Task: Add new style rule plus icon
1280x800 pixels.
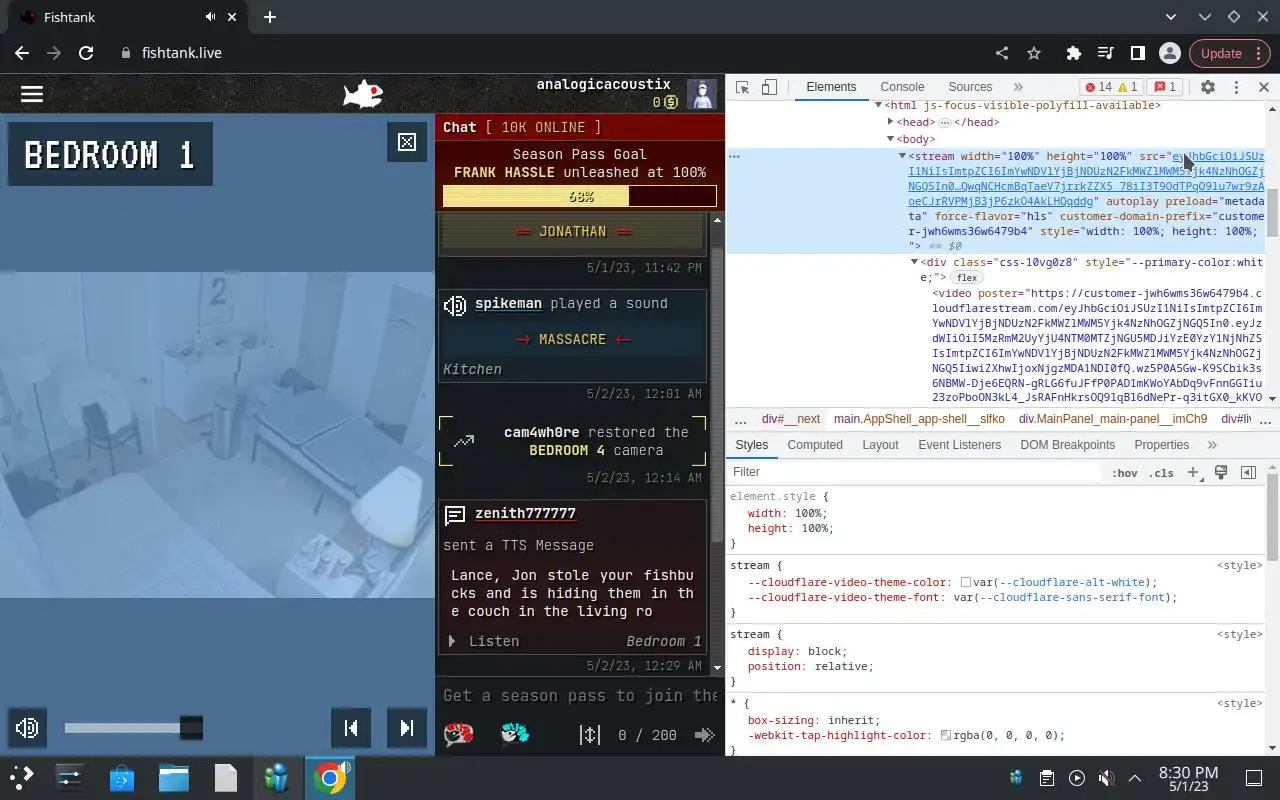Action: click(x=1192, y=472)
